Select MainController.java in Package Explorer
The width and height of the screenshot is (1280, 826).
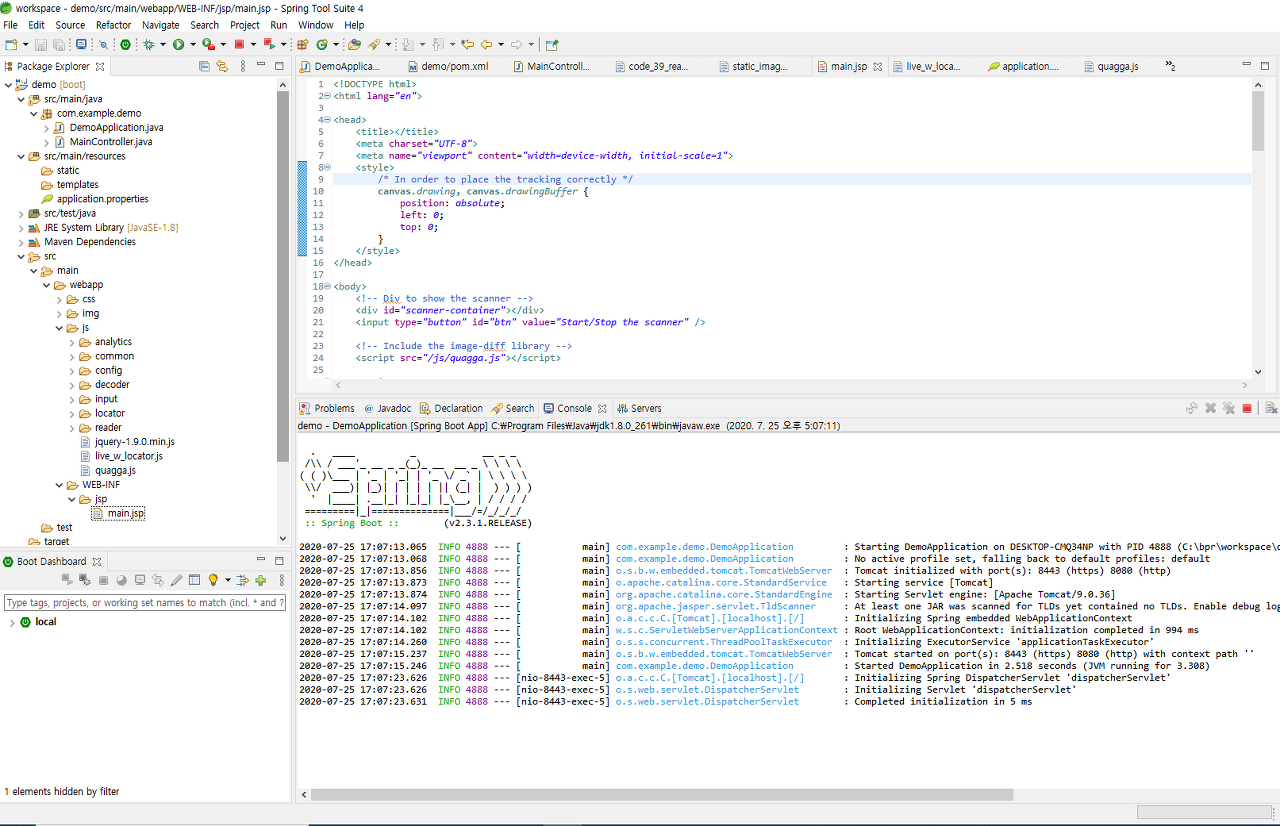tap(111, 142)
